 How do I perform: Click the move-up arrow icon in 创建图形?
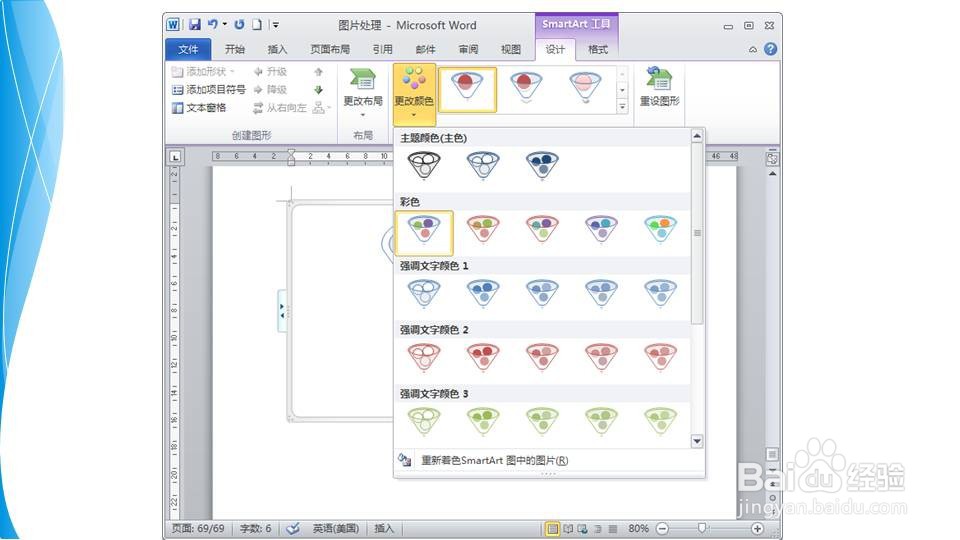(x=318, y=72)
